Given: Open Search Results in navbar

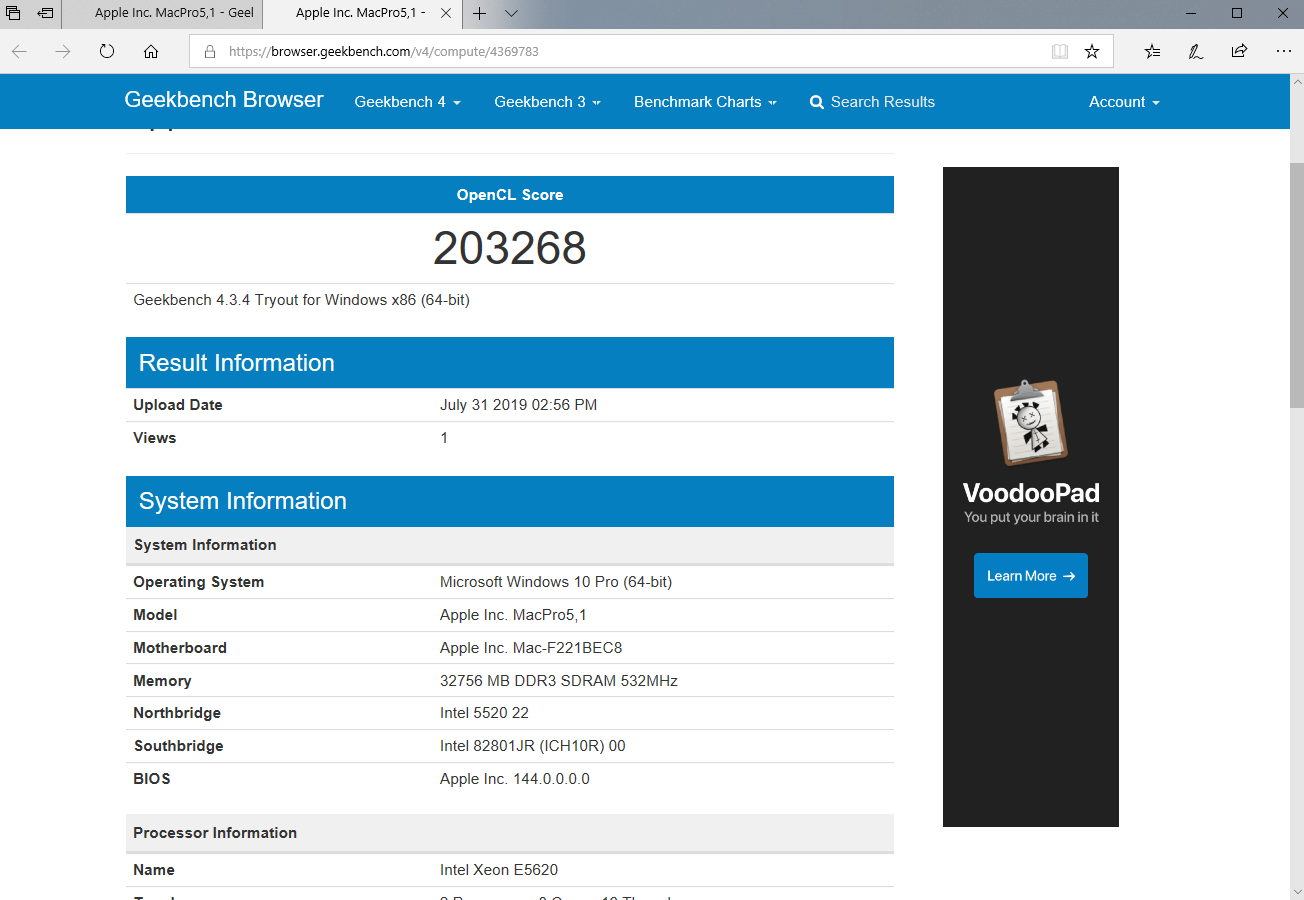Looking at the screenshot, I should (x=872, y=102).
